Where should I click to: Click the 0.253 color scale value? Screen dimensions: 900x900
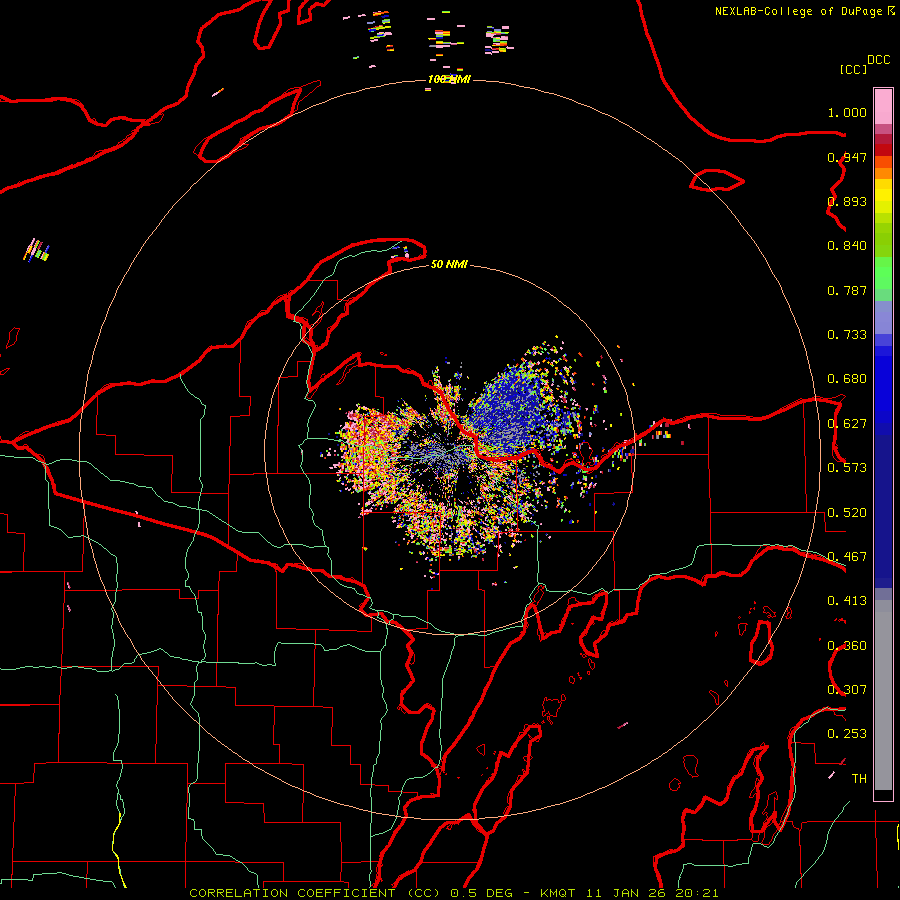pyautogui.click(x=847, y=734)
